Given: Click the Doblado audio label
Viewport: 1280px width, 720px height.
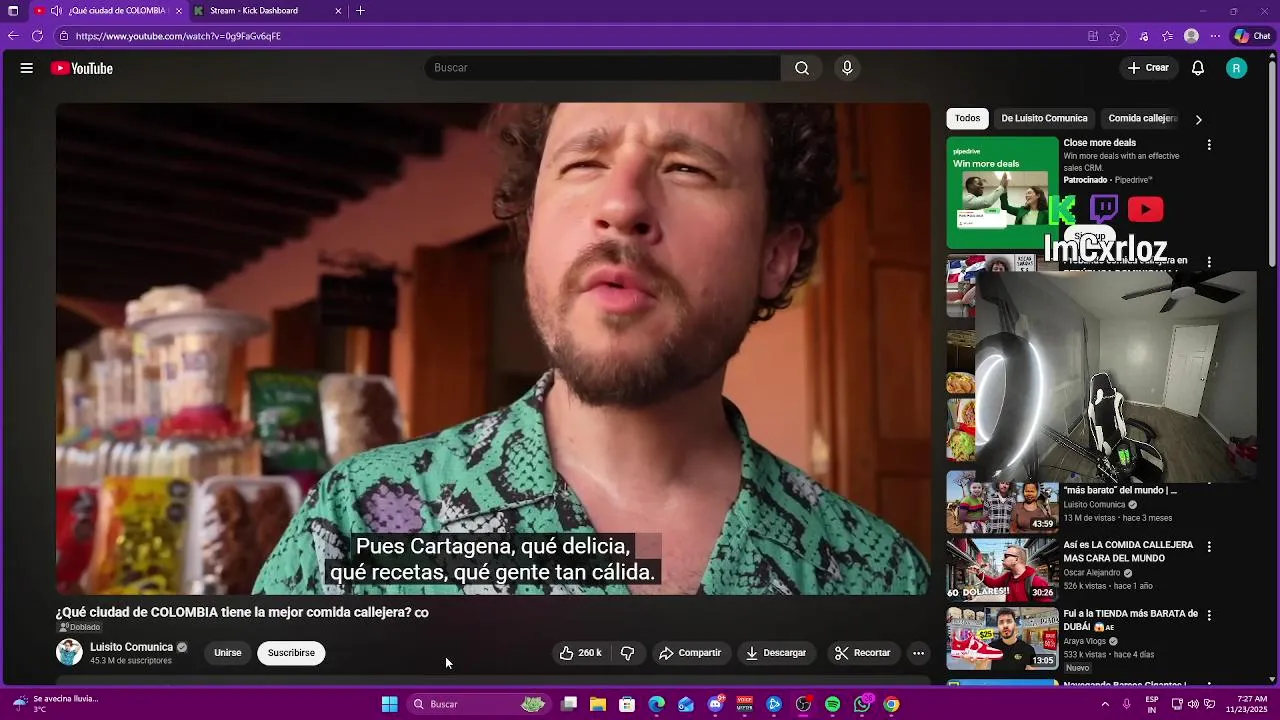Looking at the screenshot, I should [x=80, y=627].
